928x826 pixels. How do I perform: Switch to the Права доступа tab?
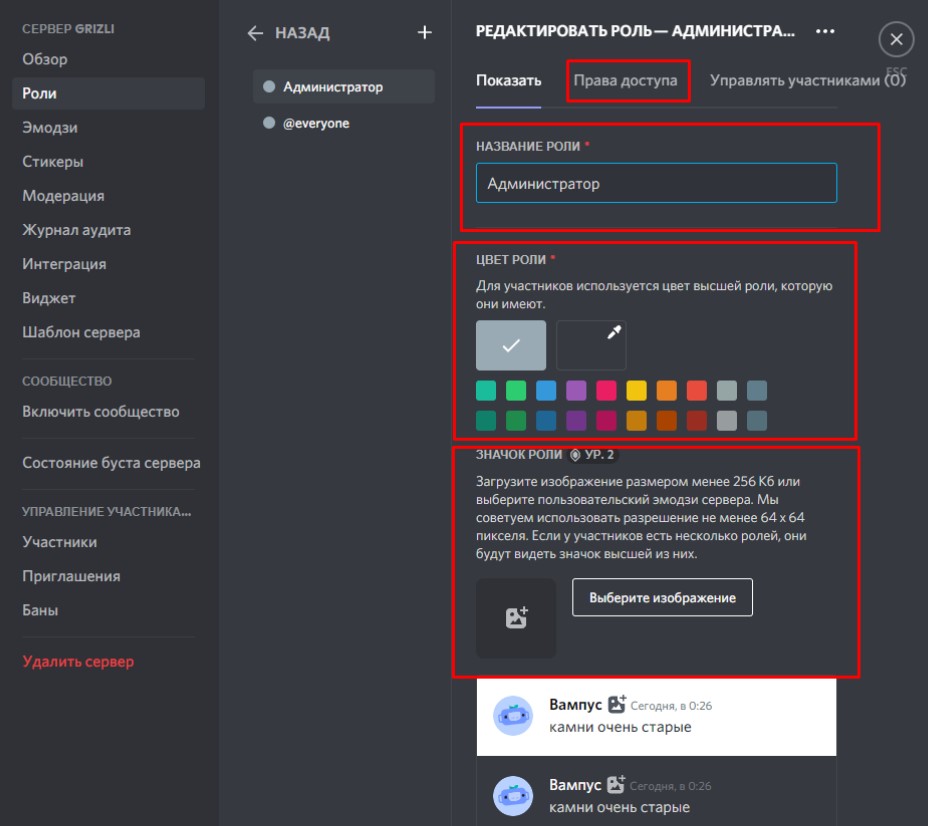point(629,81)
